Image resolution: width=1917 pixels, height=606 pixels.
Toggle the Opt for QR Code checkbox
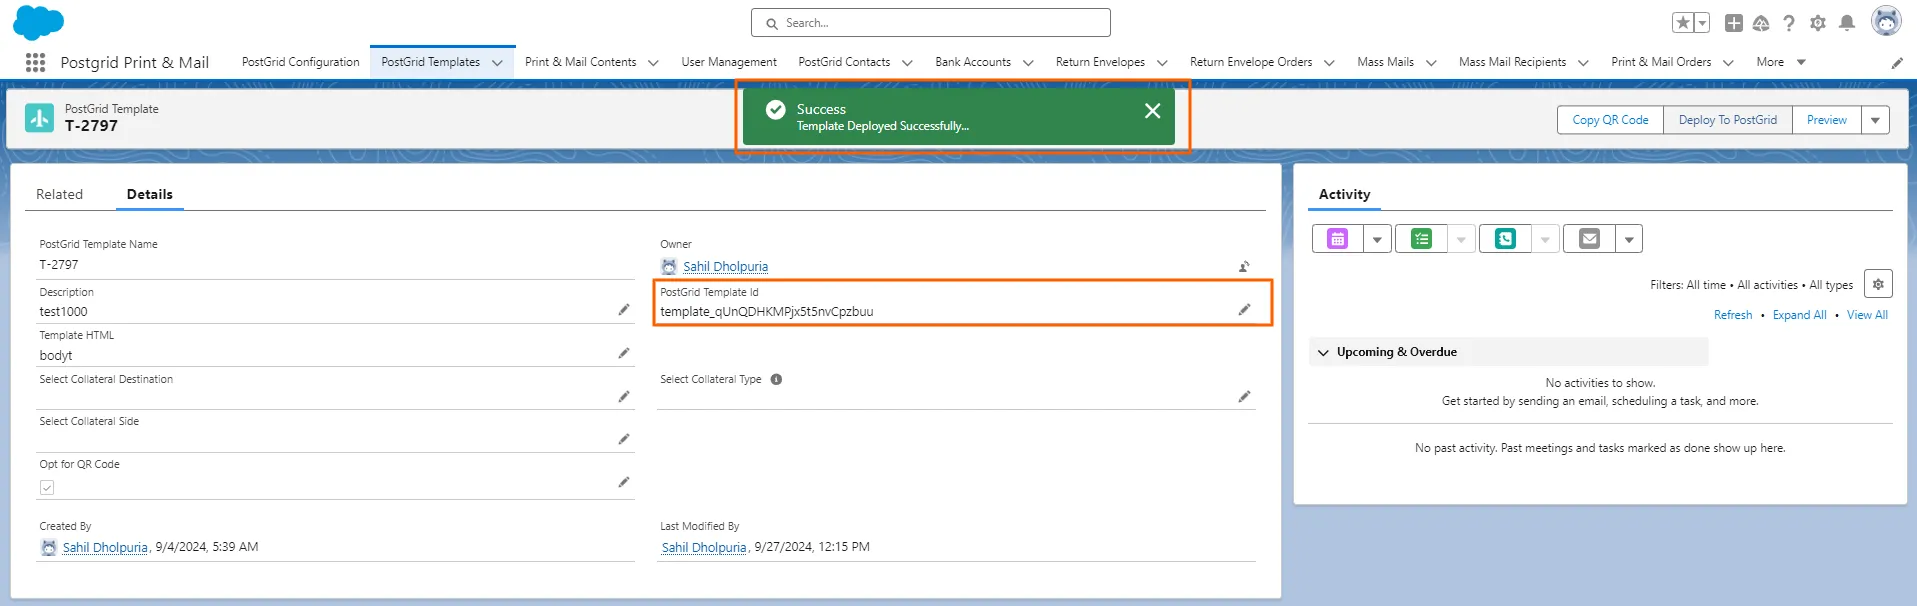point(47,488)
